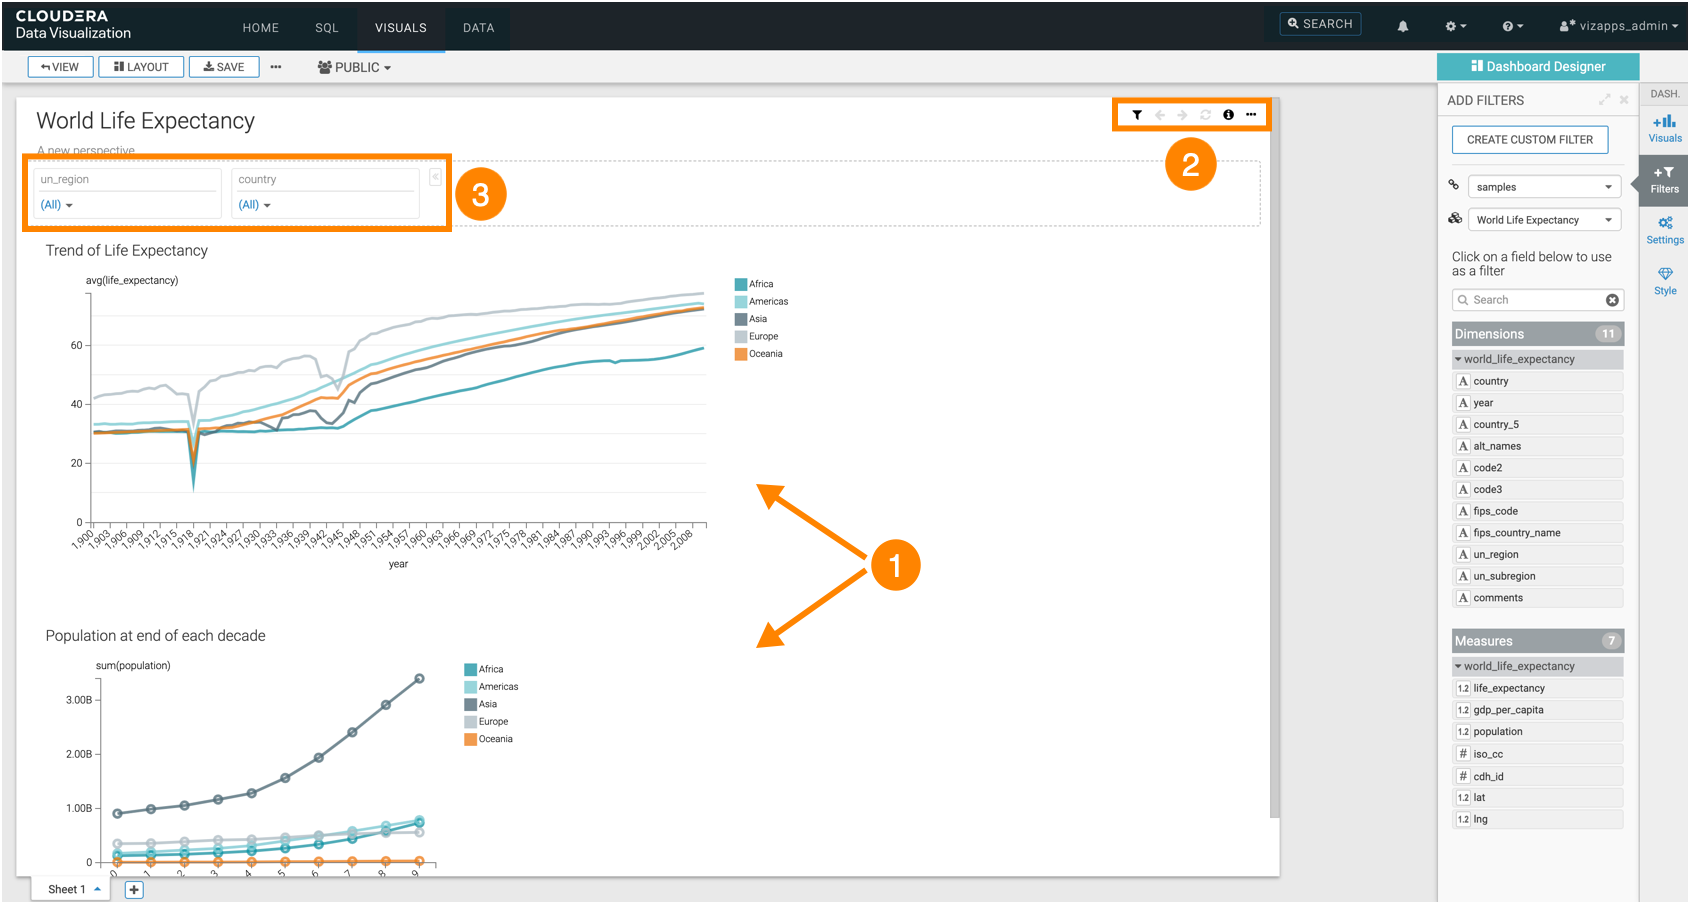Go to the DATA tab
1688x902 pixels.
pyautogui.click(x=478, y=28)
